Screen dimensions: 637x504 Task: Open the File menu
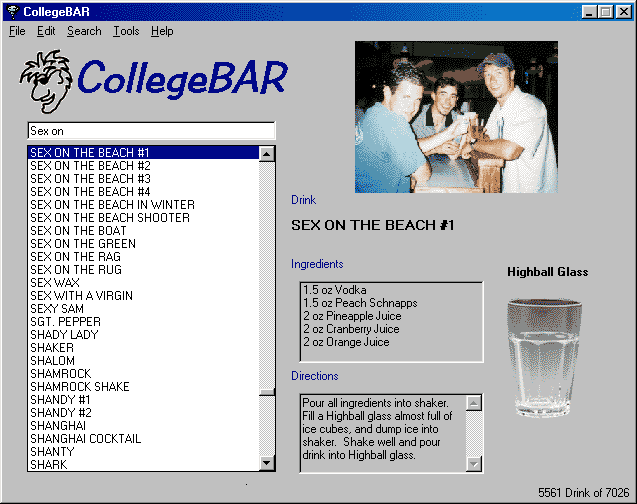pos(17,31)
